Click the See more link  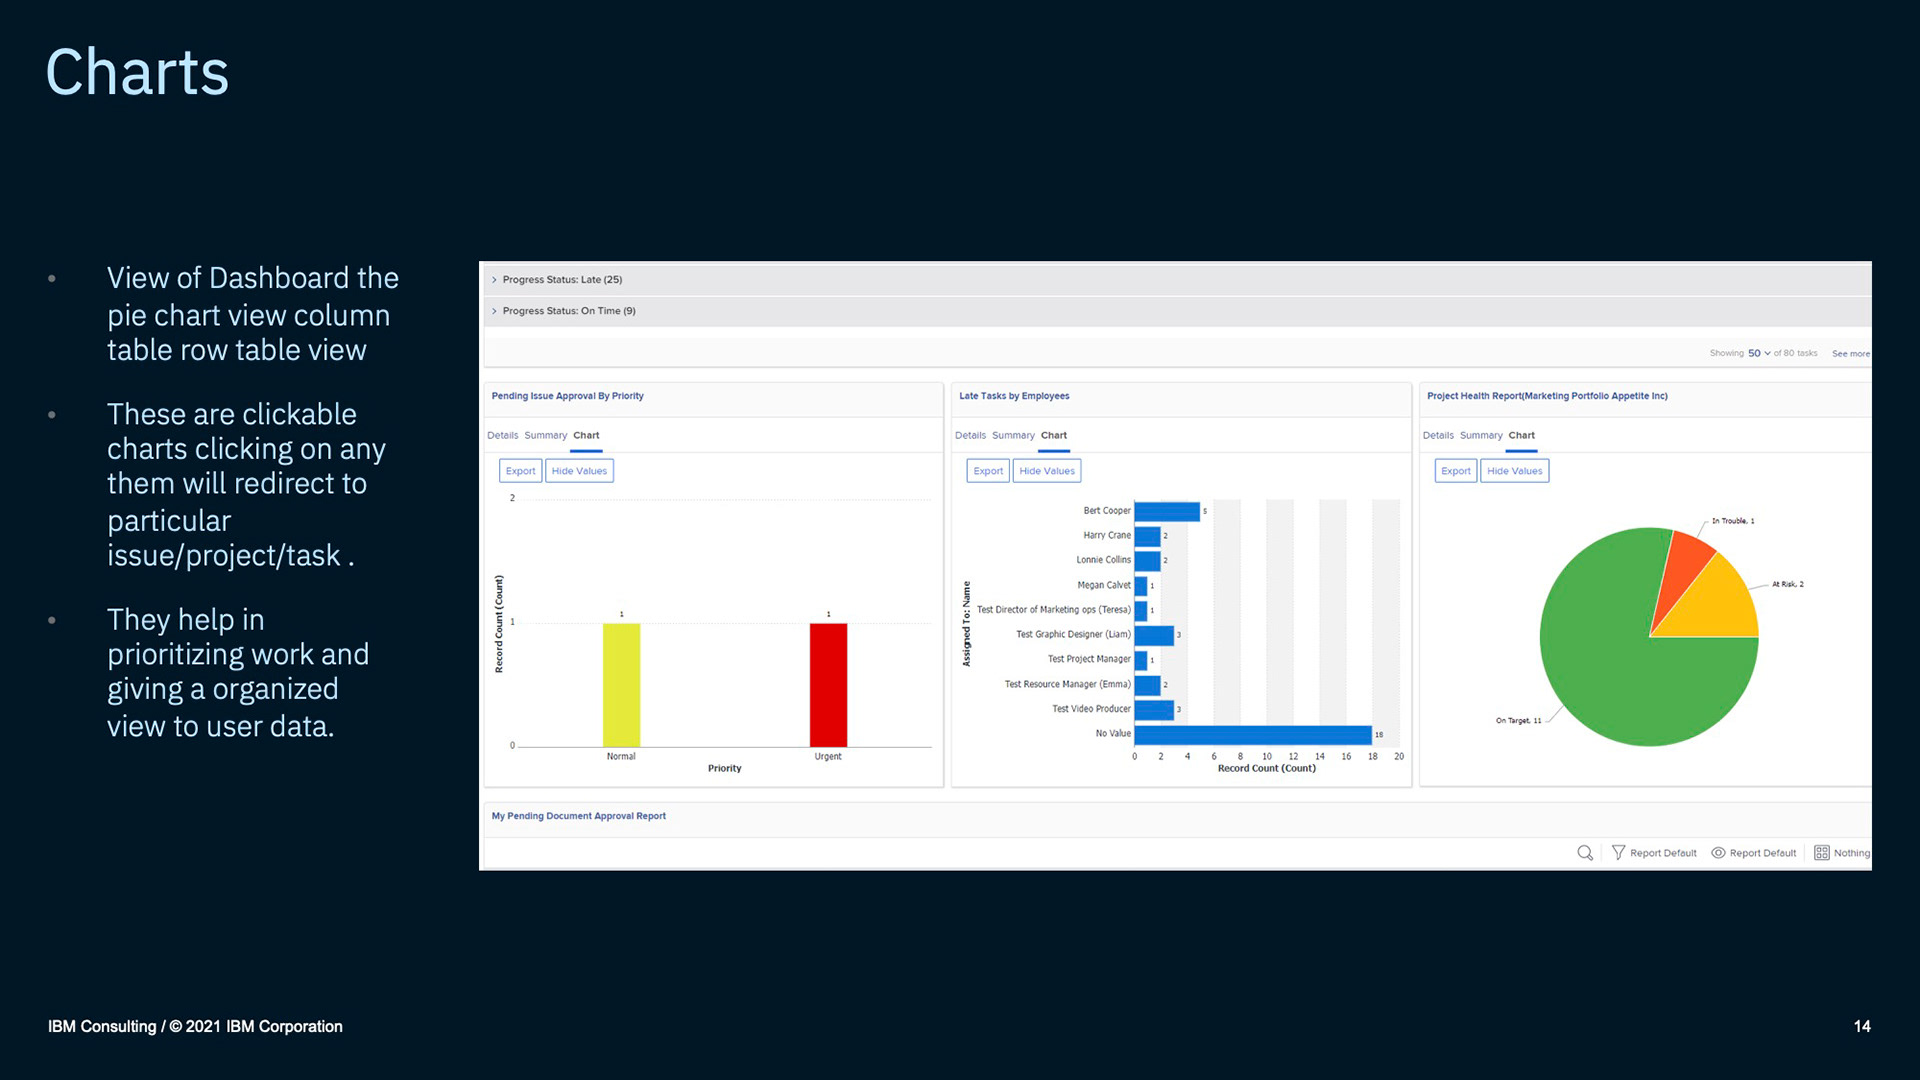tap(1850, 353)
